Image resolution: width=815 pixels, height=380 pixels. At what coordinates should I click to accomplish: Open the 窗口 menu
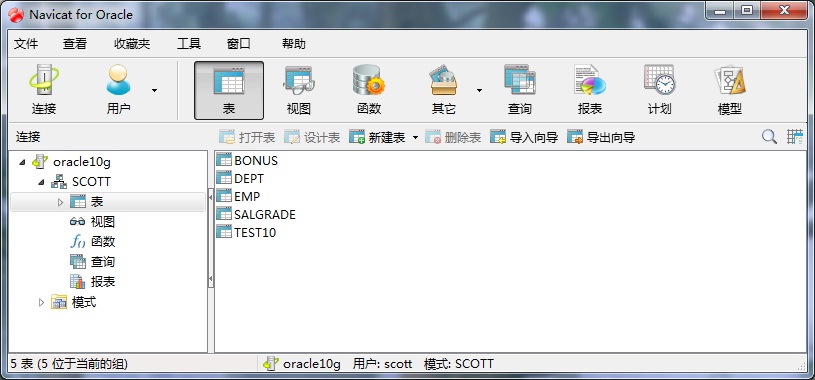coord(239,44)
